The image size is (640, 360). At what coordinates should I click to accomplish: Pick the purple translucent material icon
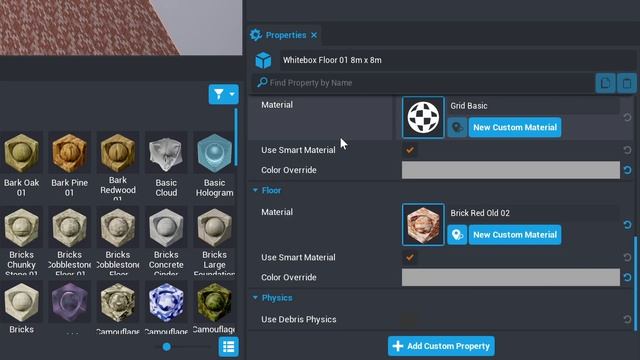click(x=69, y=302)
